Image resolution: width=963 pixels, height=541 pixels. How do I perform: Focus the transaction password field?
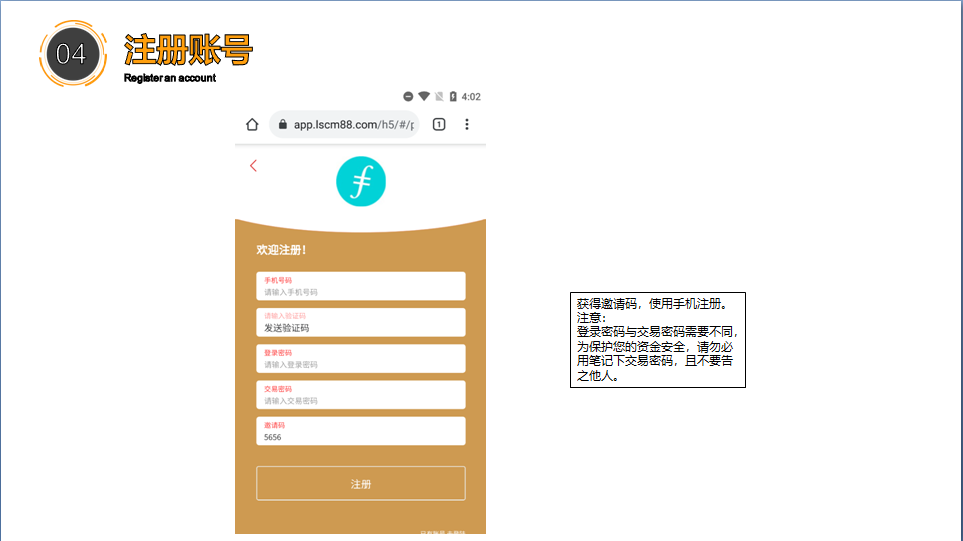coord(361,395)
